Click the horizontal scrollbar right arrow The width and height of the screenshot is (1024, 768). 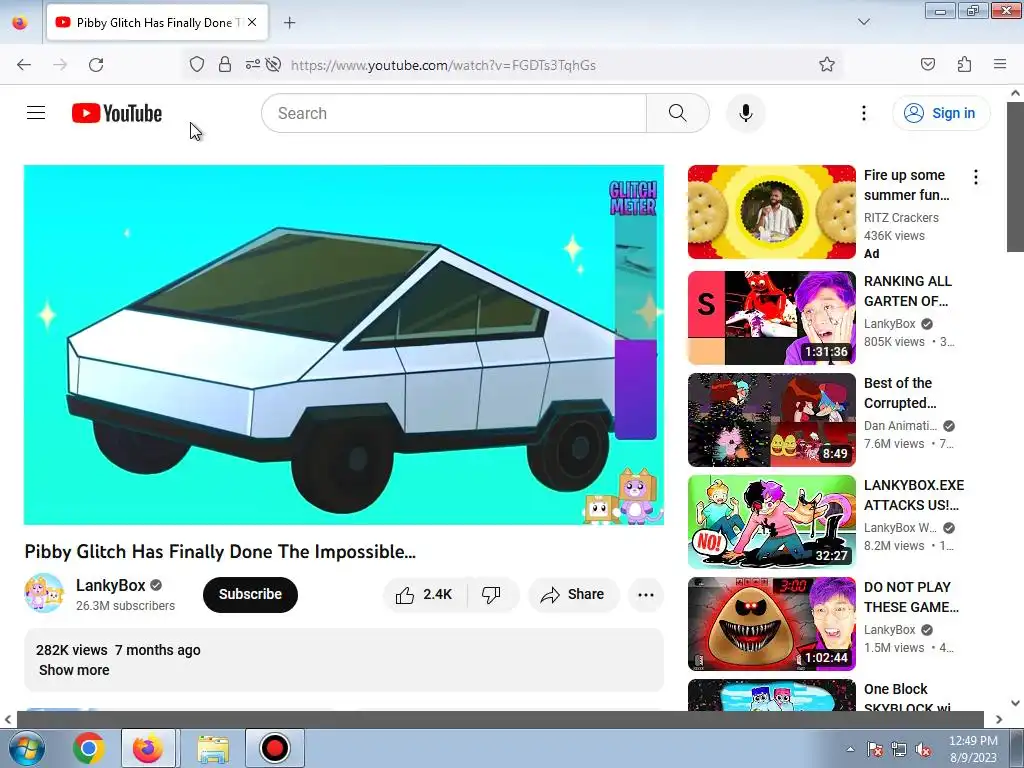coord(998,719)
